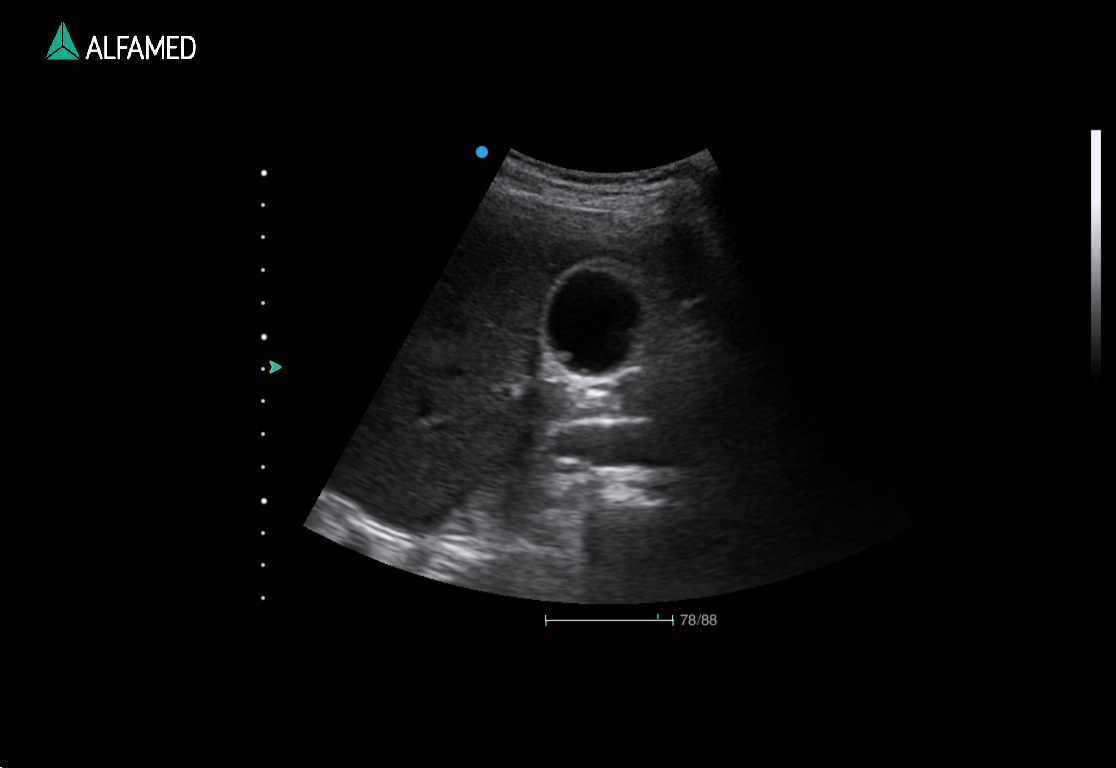
Task: Click the bright echo bands below the cyst
Action: click(x=598, y=422)
